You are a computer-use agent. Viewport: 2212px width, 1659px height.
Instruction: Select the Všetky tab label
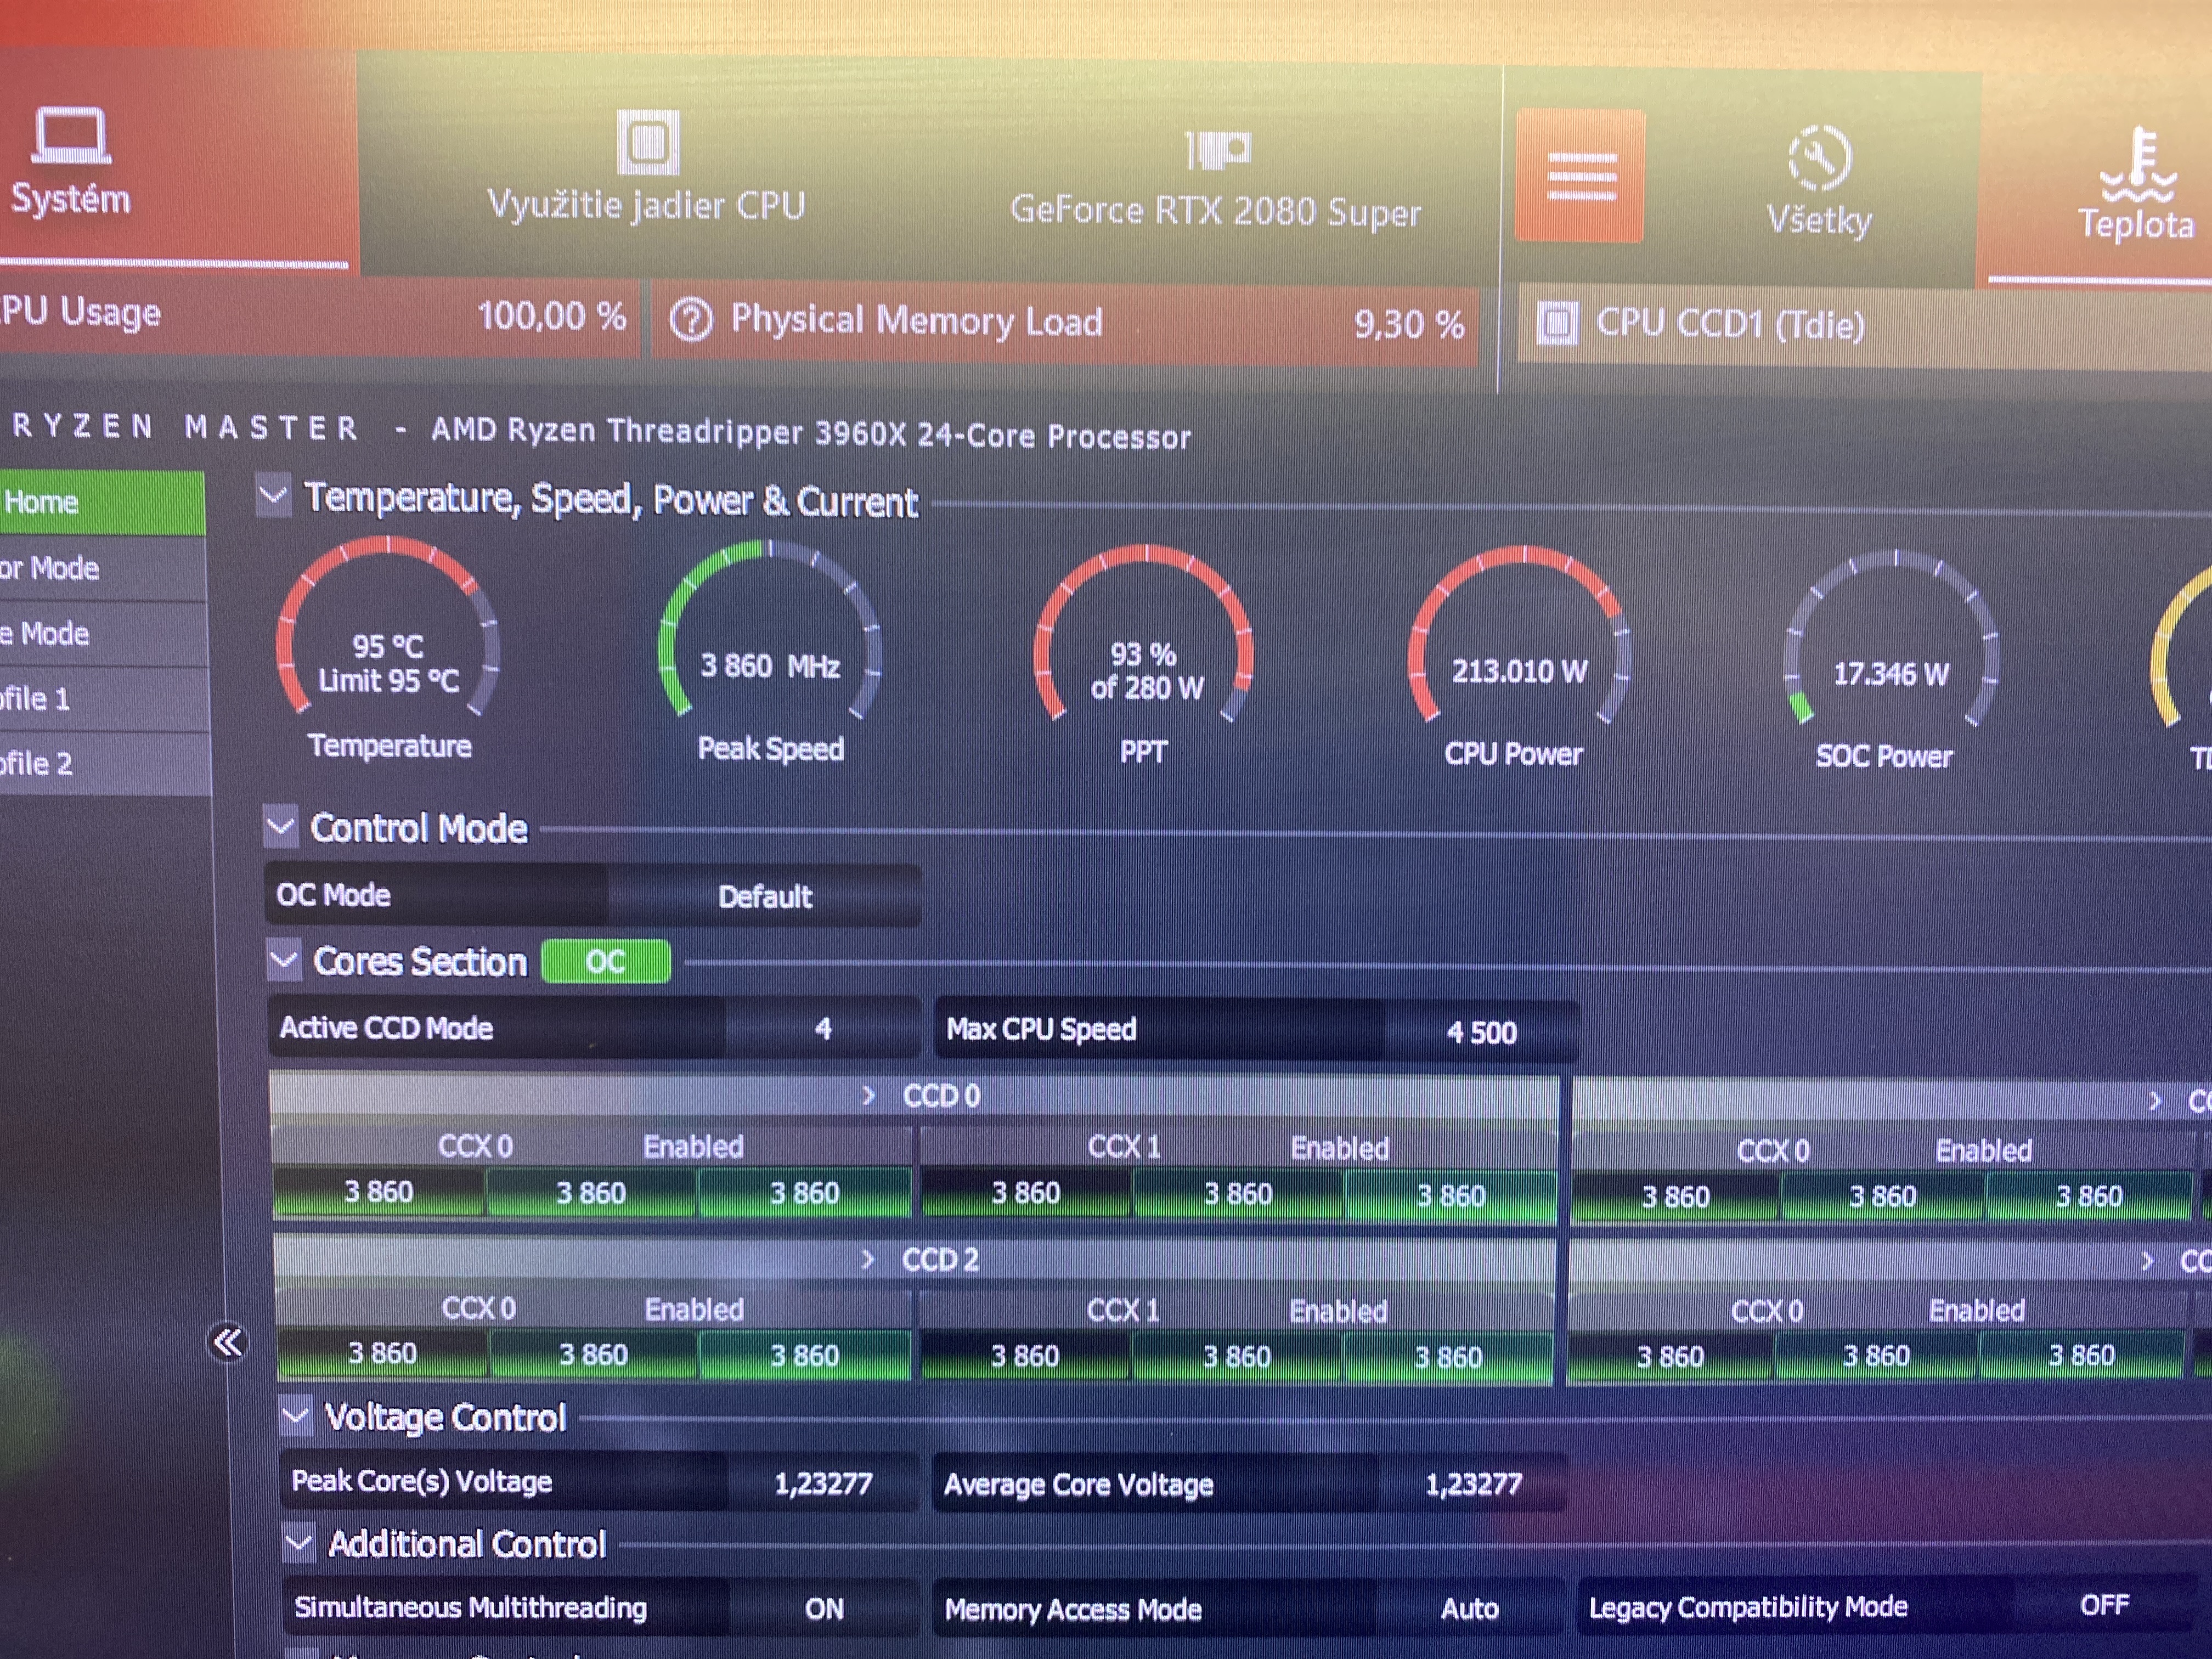coord(1819,219)
